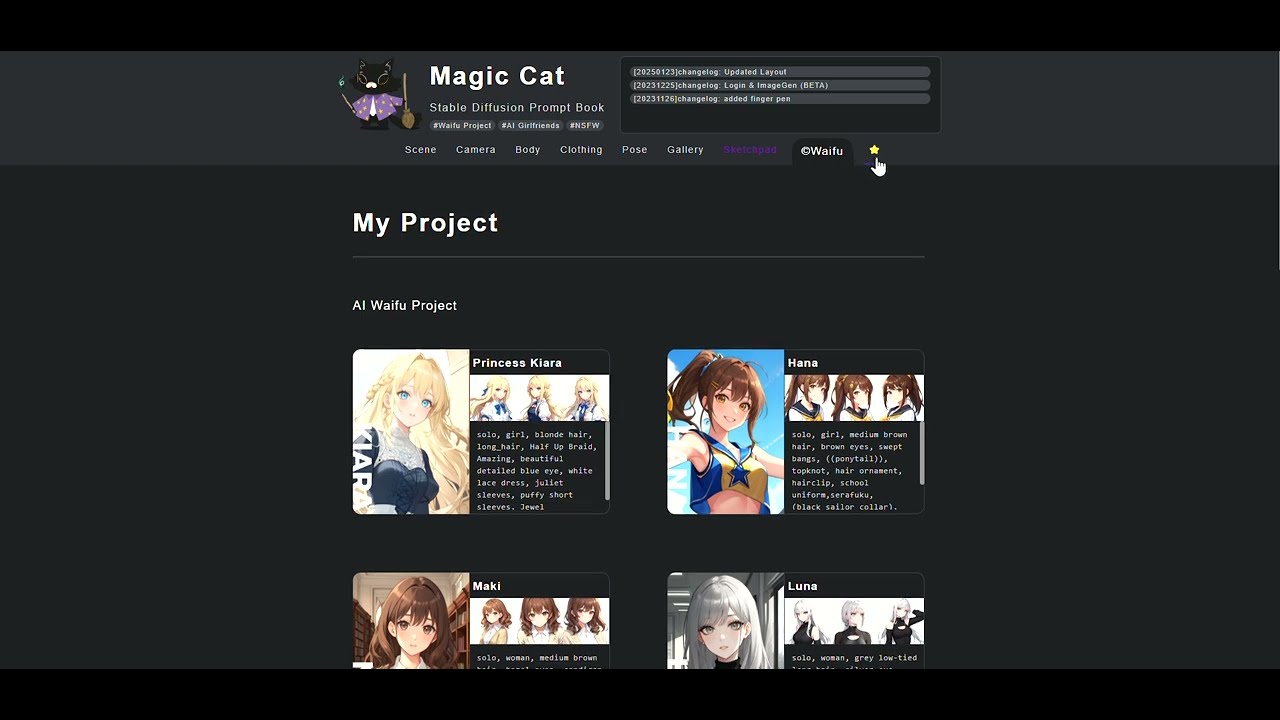1280x720 pixels.
Task: View Luna triple-pose preview strip
Action: click(x=854, y=621)
